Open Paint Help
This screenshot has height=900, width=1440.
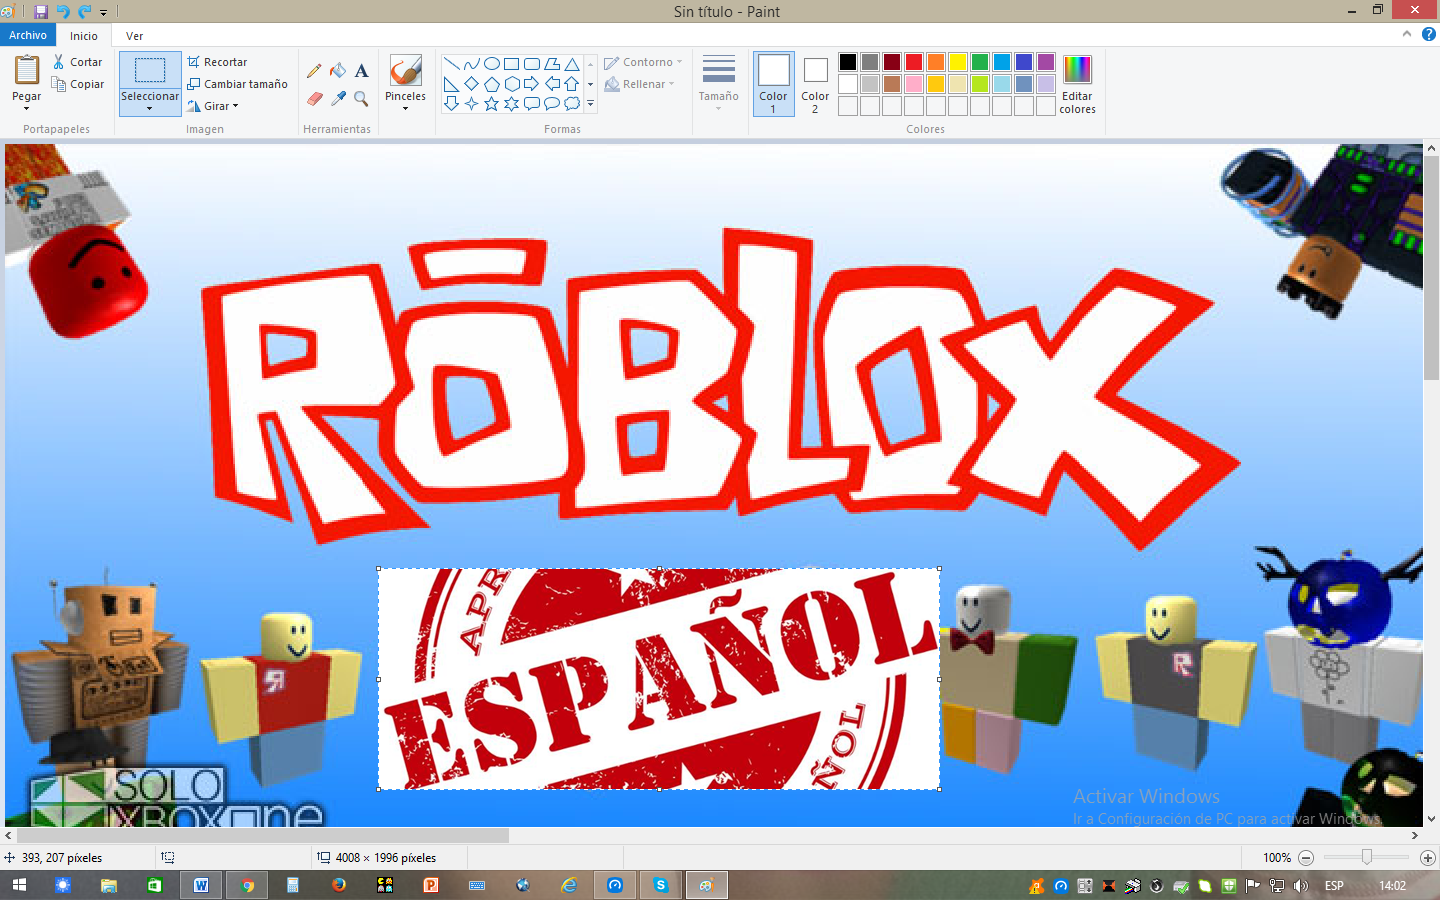click(x=1429, y=34)
